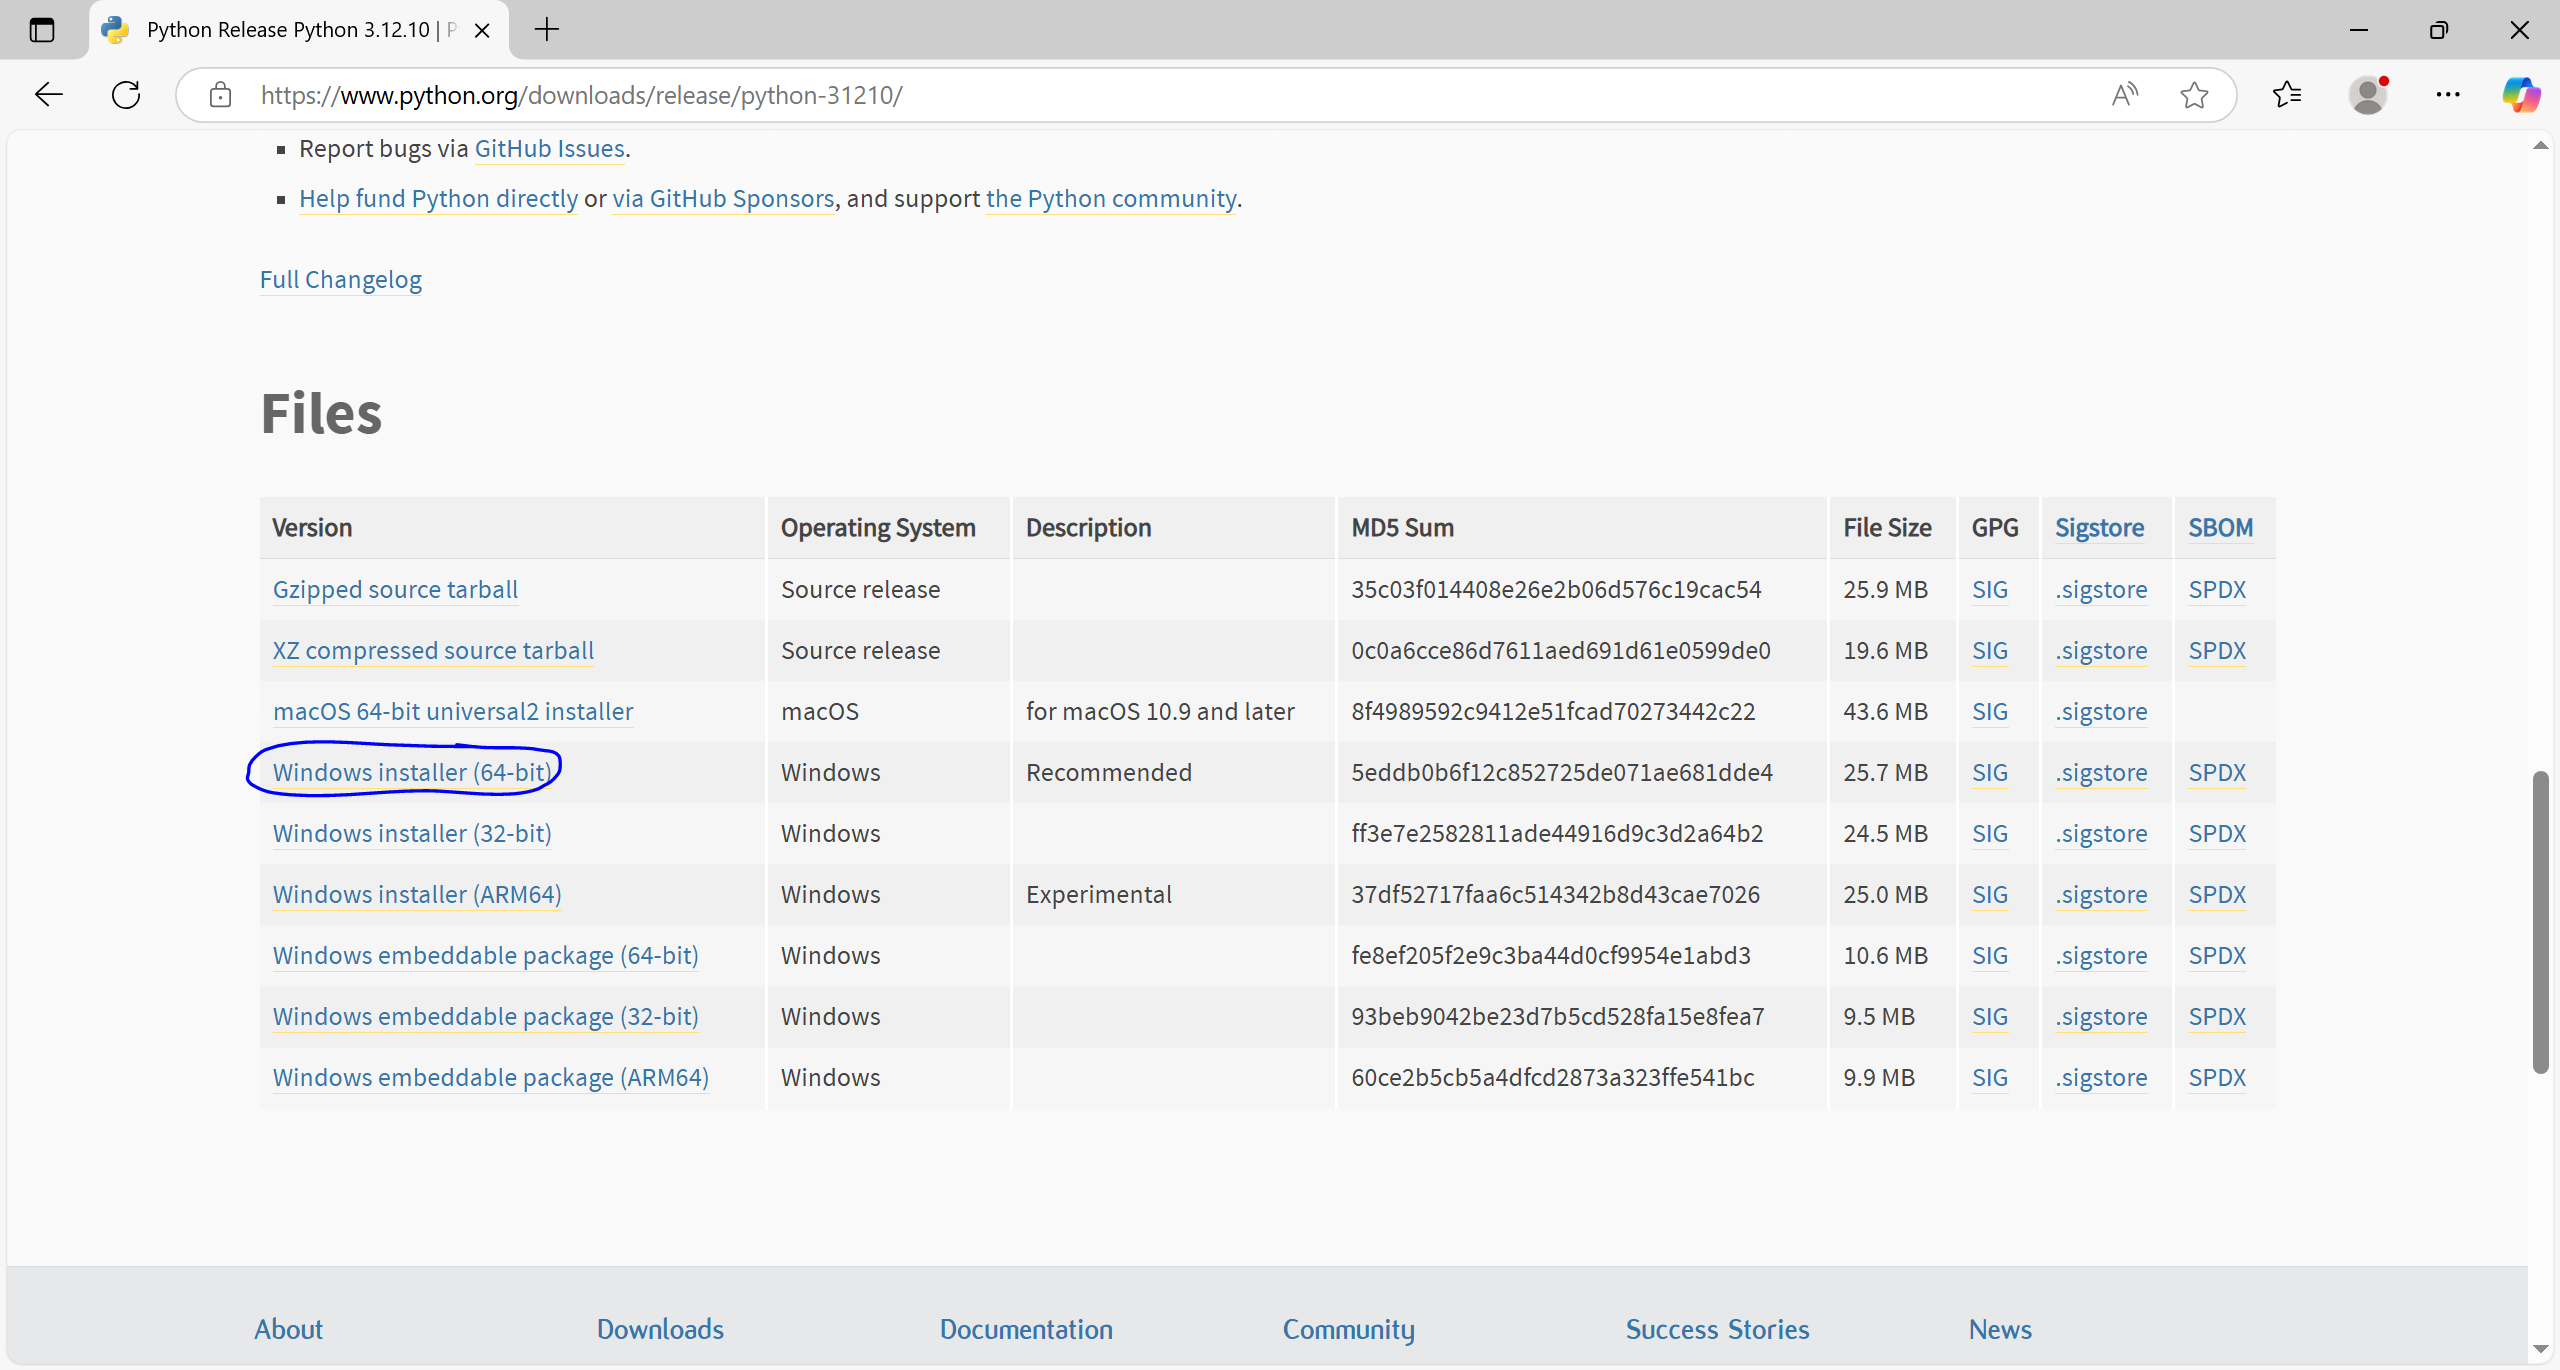Click the address bar URL
The image size is (2560, 1370).
[581, 95]
